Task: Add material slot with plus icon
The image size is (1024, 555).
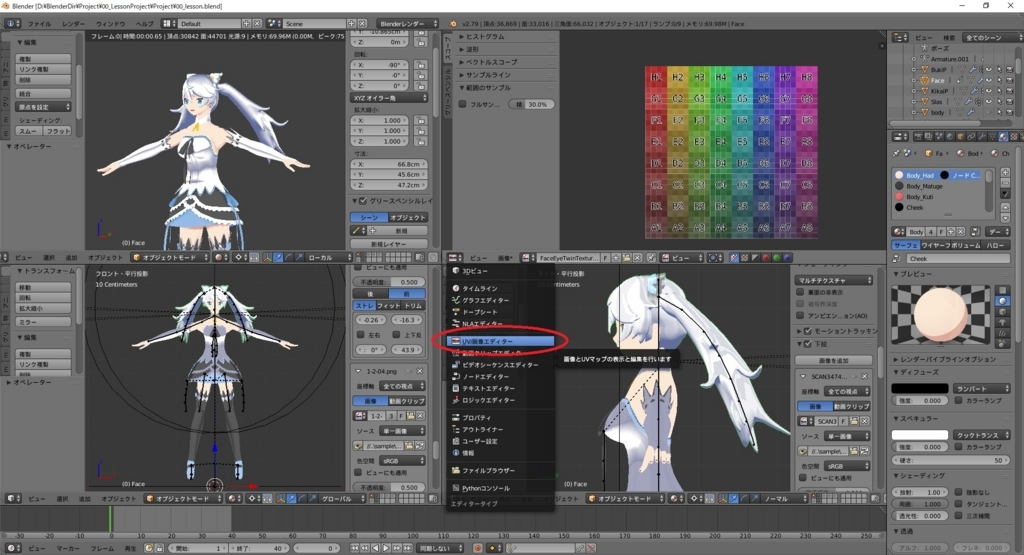Action: click(x=1005, y=172)
